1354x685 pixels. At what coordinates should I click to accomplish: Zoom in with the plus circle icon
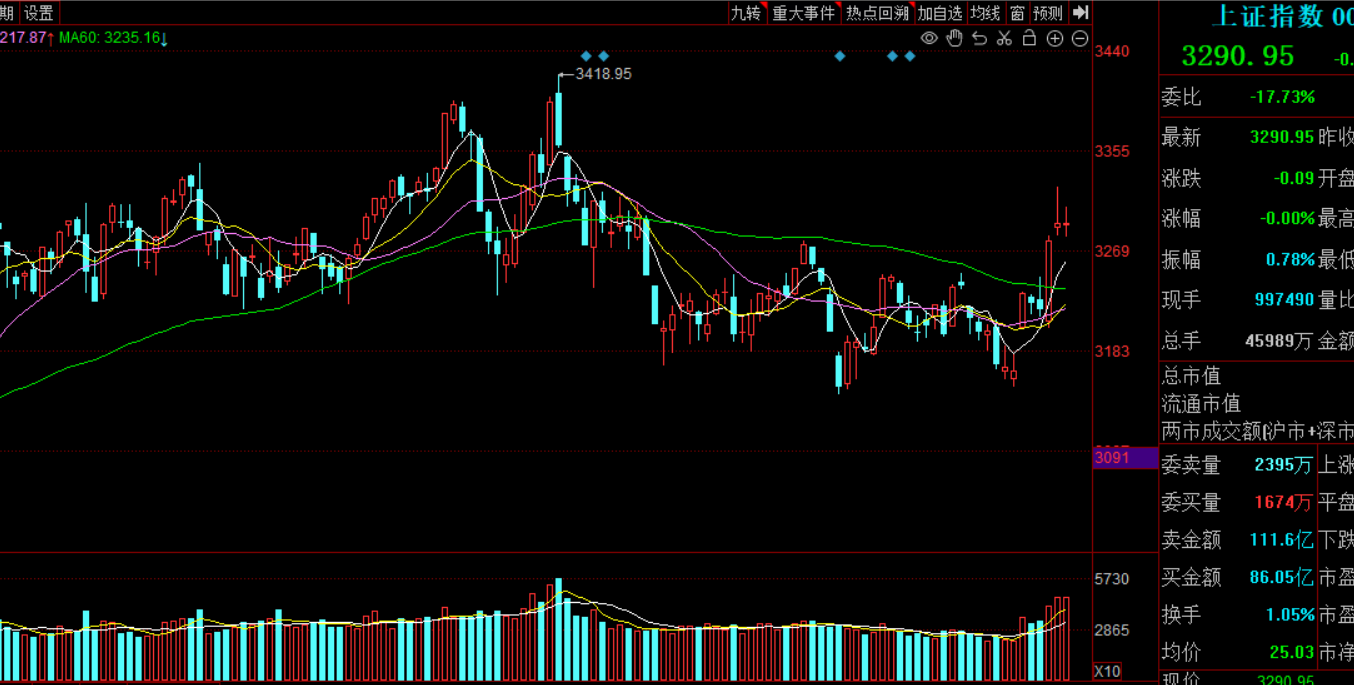click(x=1054, y=38)
